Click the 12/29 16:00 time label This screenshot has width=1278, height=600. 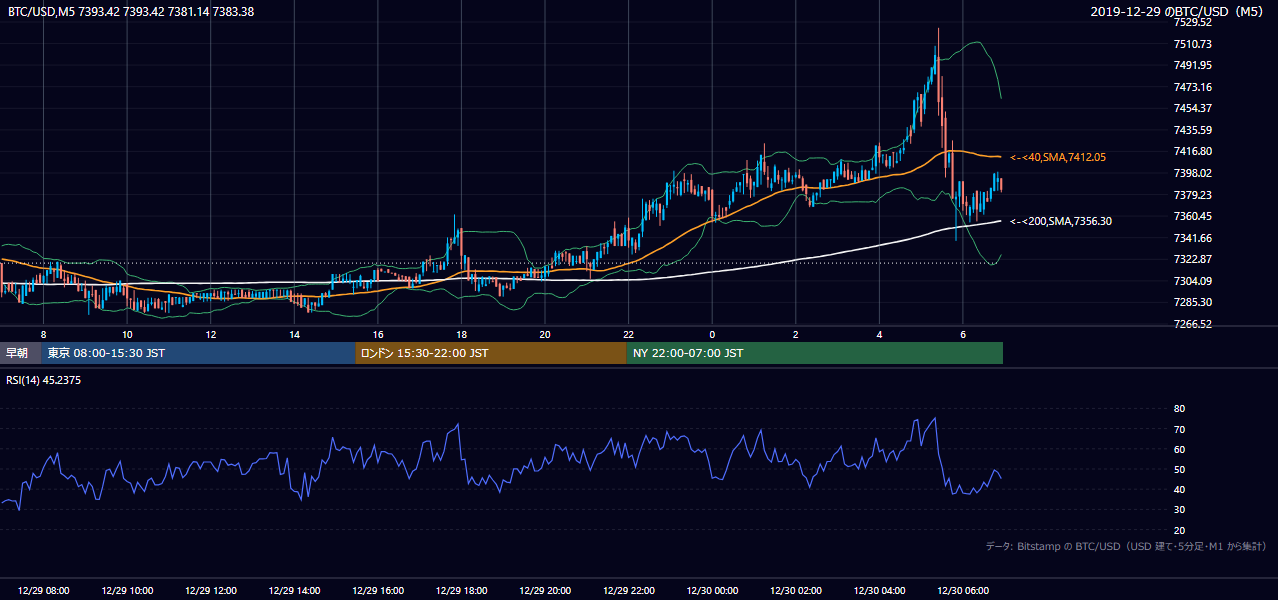[x=378, y=591]
